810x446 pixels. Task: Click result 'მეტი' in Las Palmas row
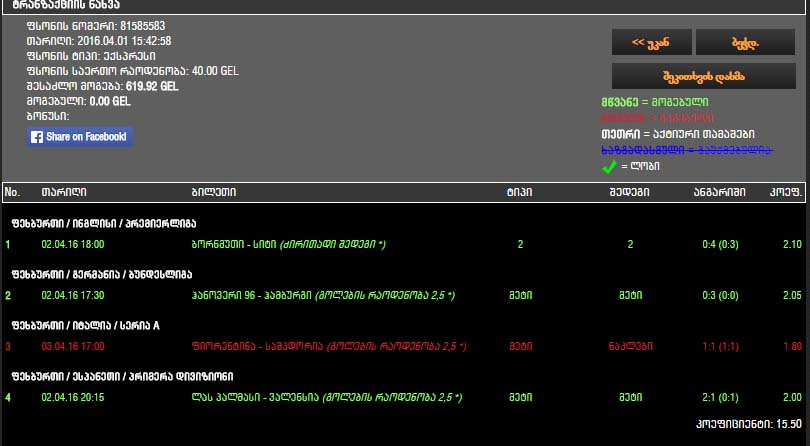pos(630,397)
